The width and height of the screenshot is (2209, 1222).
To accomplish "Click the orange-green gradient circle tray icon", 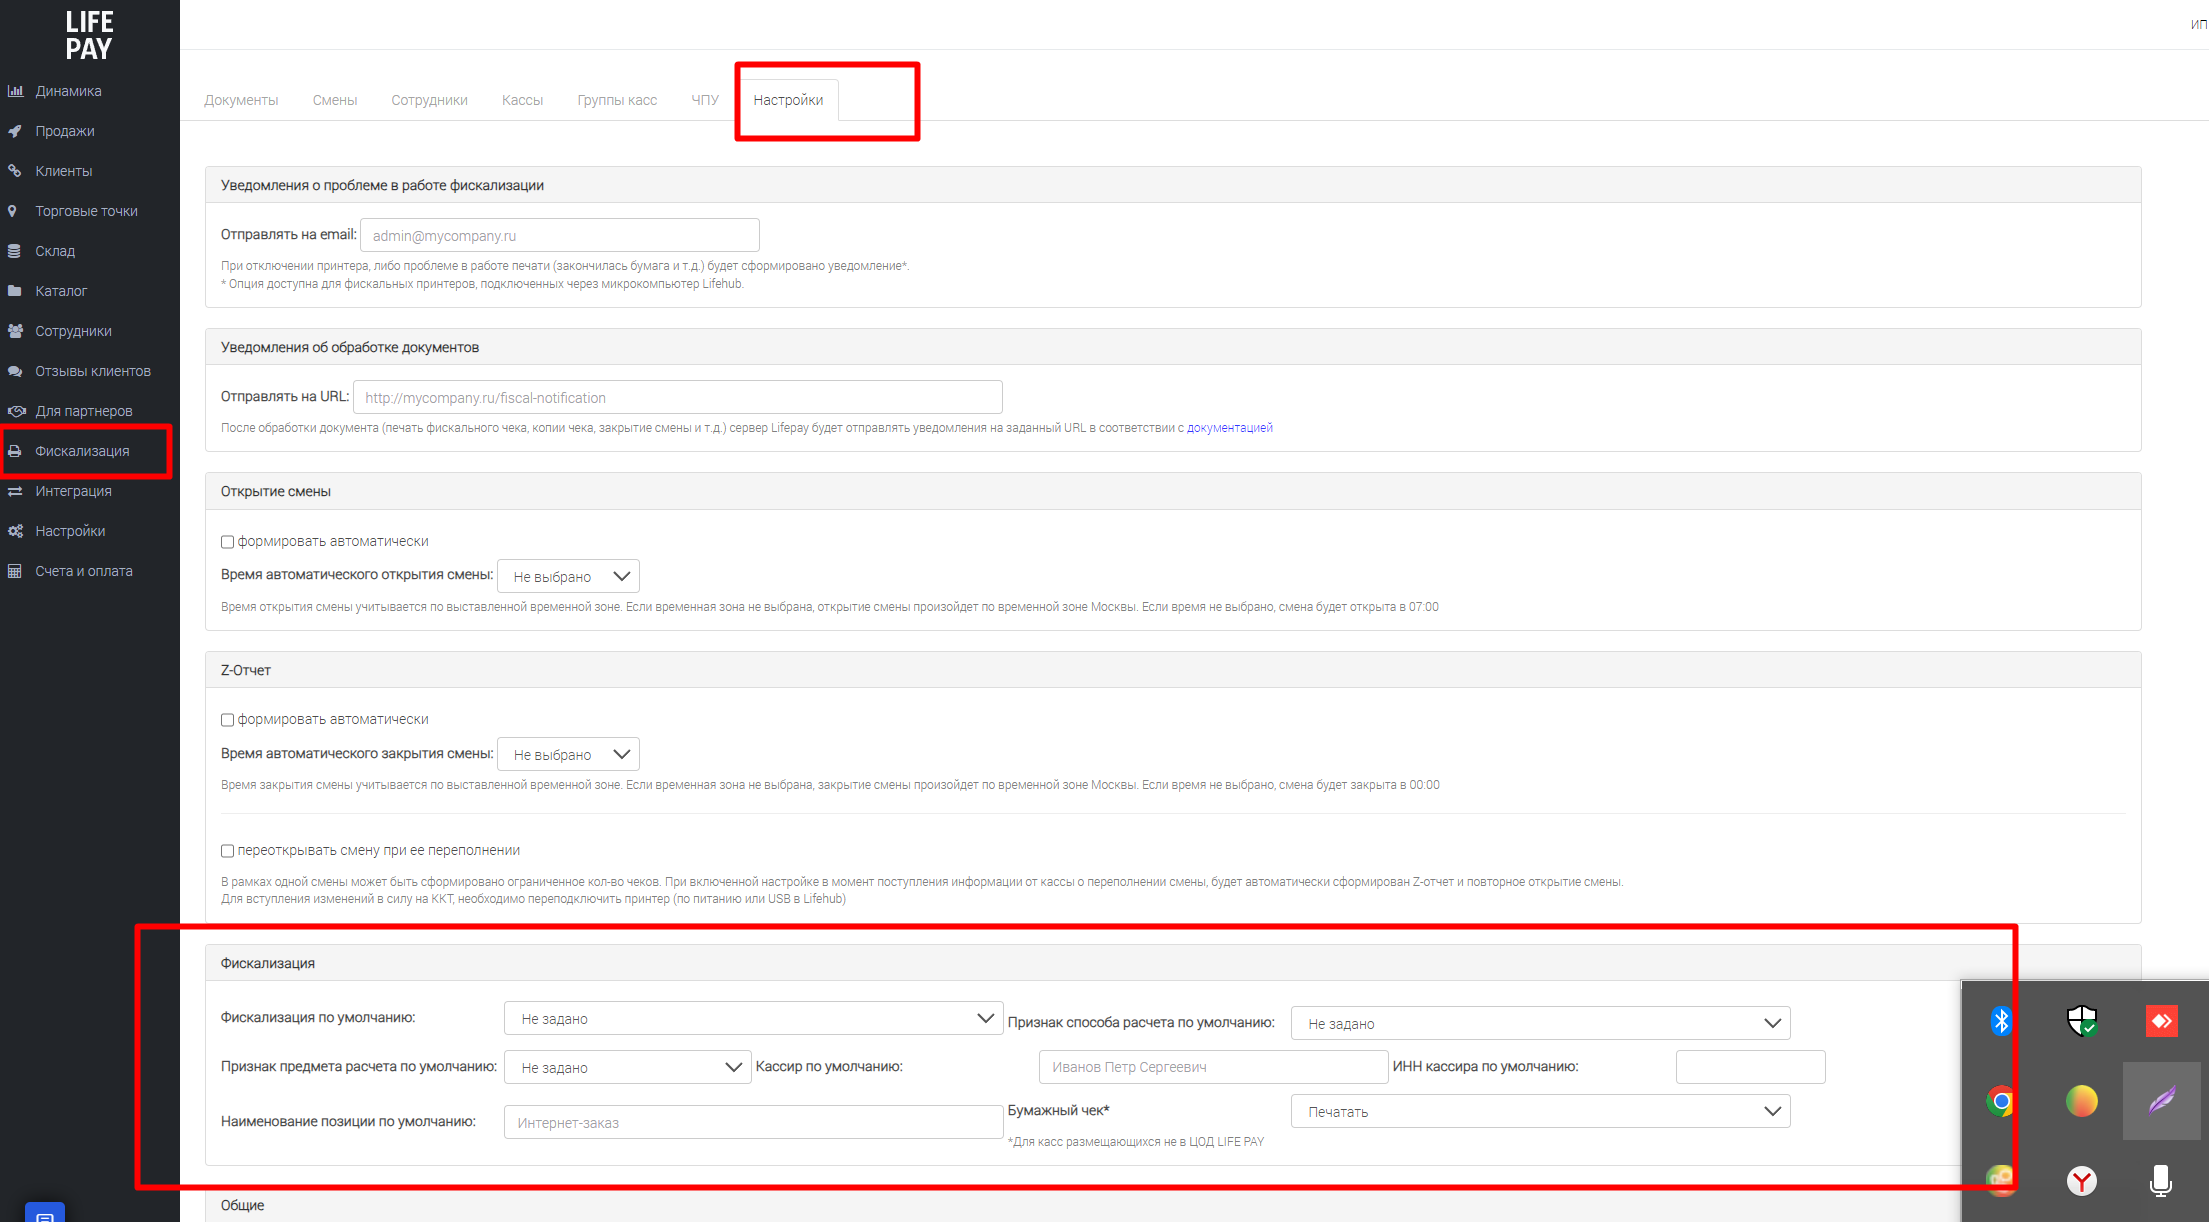I will coord(2082,1101).
